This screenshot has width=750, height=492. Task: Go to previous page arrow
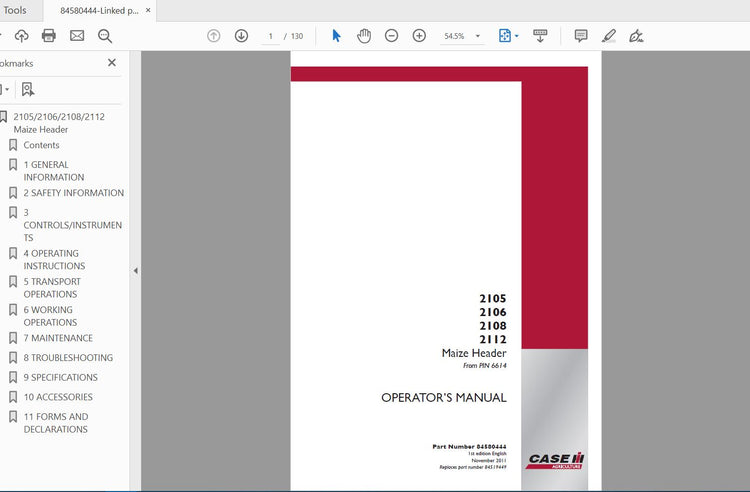point(214,36)
